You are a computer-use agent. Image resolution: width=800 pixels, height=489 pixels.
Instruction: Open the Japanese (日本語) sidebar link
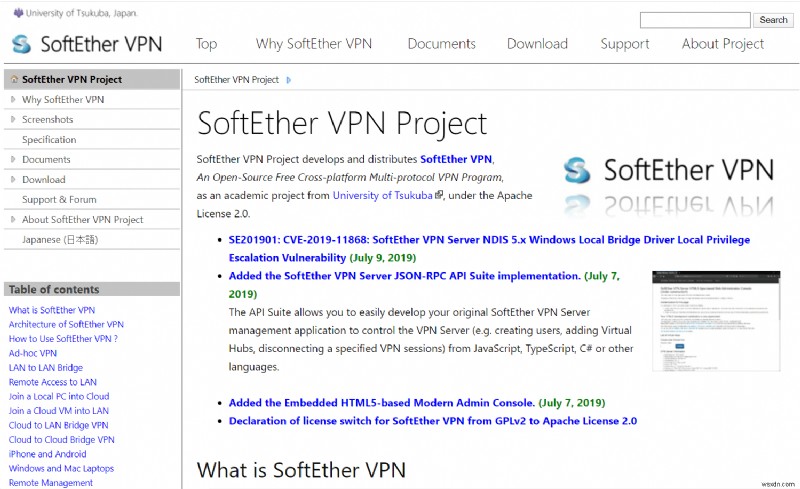(x=60, y=240)
